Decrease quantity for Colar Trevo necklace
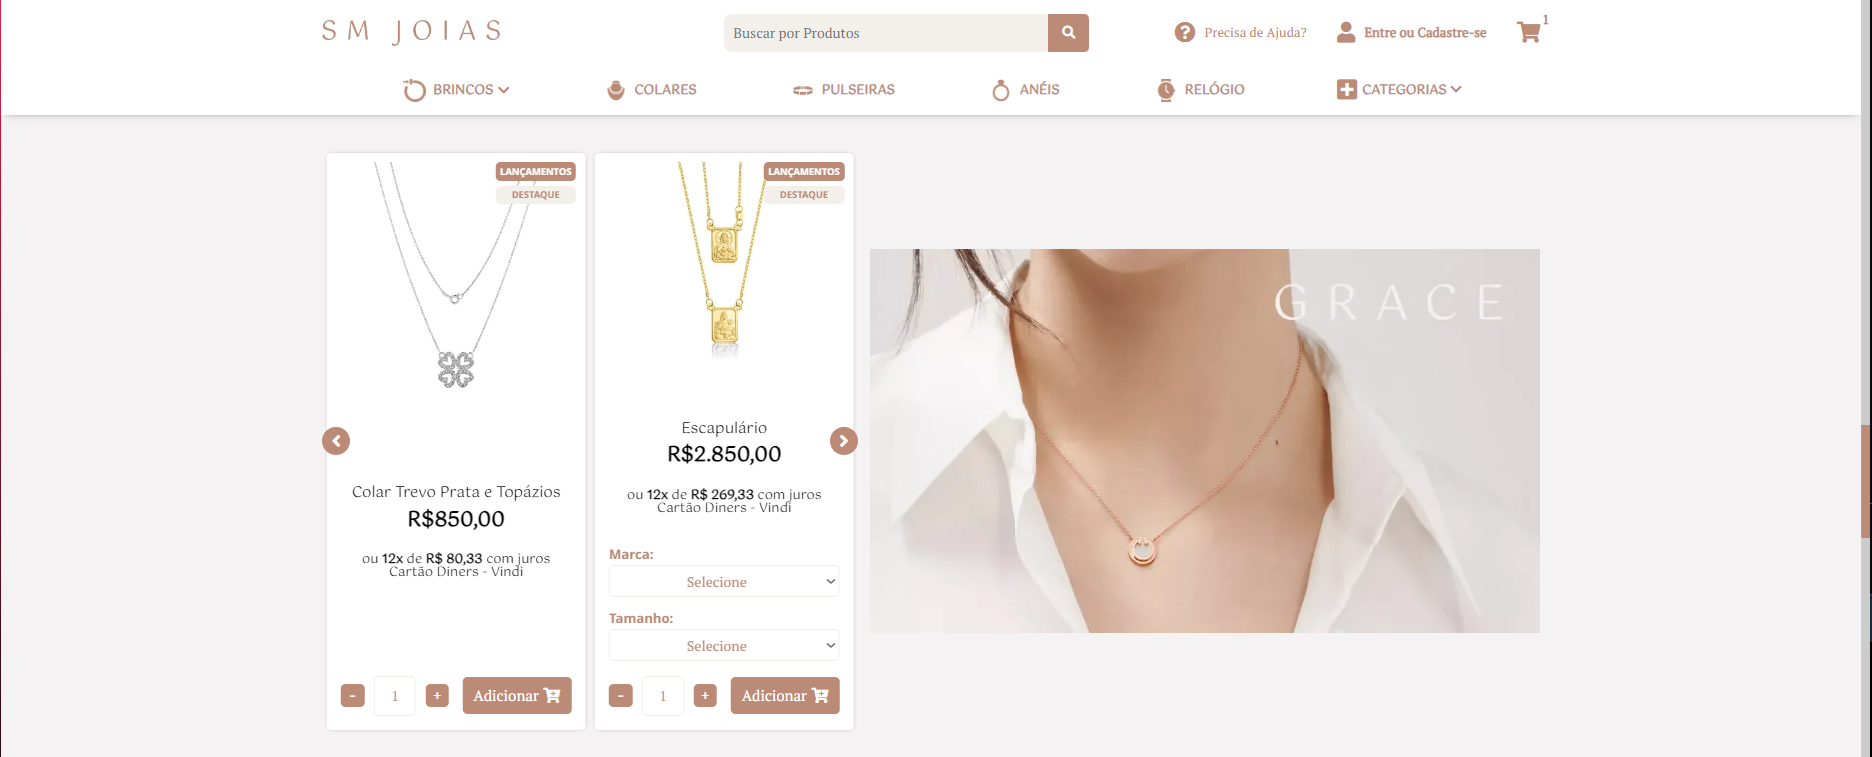This screenshot has width=1872, height=757. click(x=353, y=696)
